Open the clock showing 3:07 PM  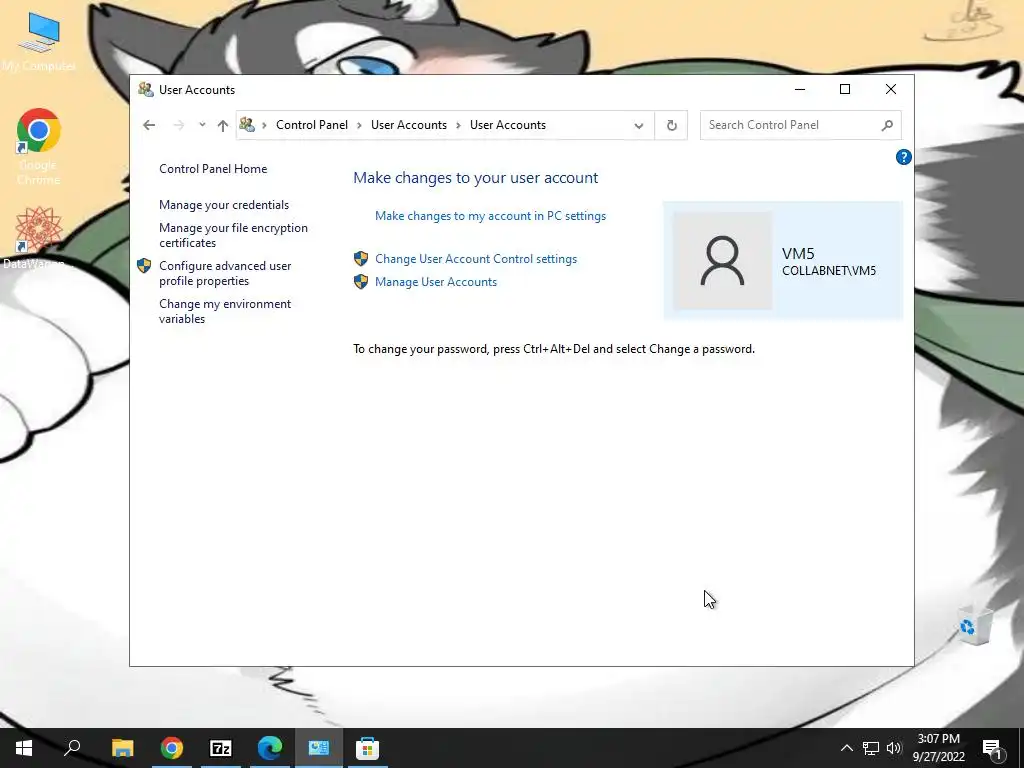pos(938,748)
